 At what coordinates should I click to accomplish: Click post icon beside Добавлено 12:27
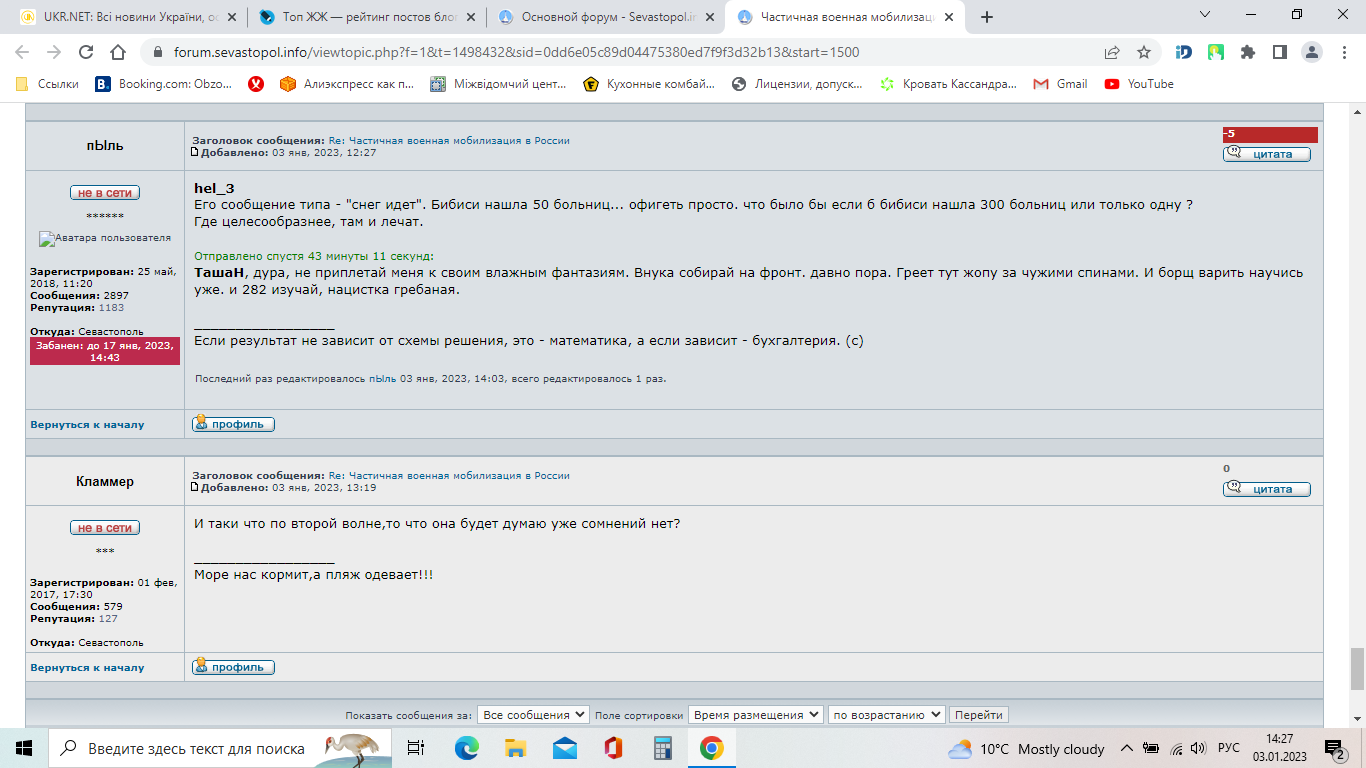tap(195, 153)
